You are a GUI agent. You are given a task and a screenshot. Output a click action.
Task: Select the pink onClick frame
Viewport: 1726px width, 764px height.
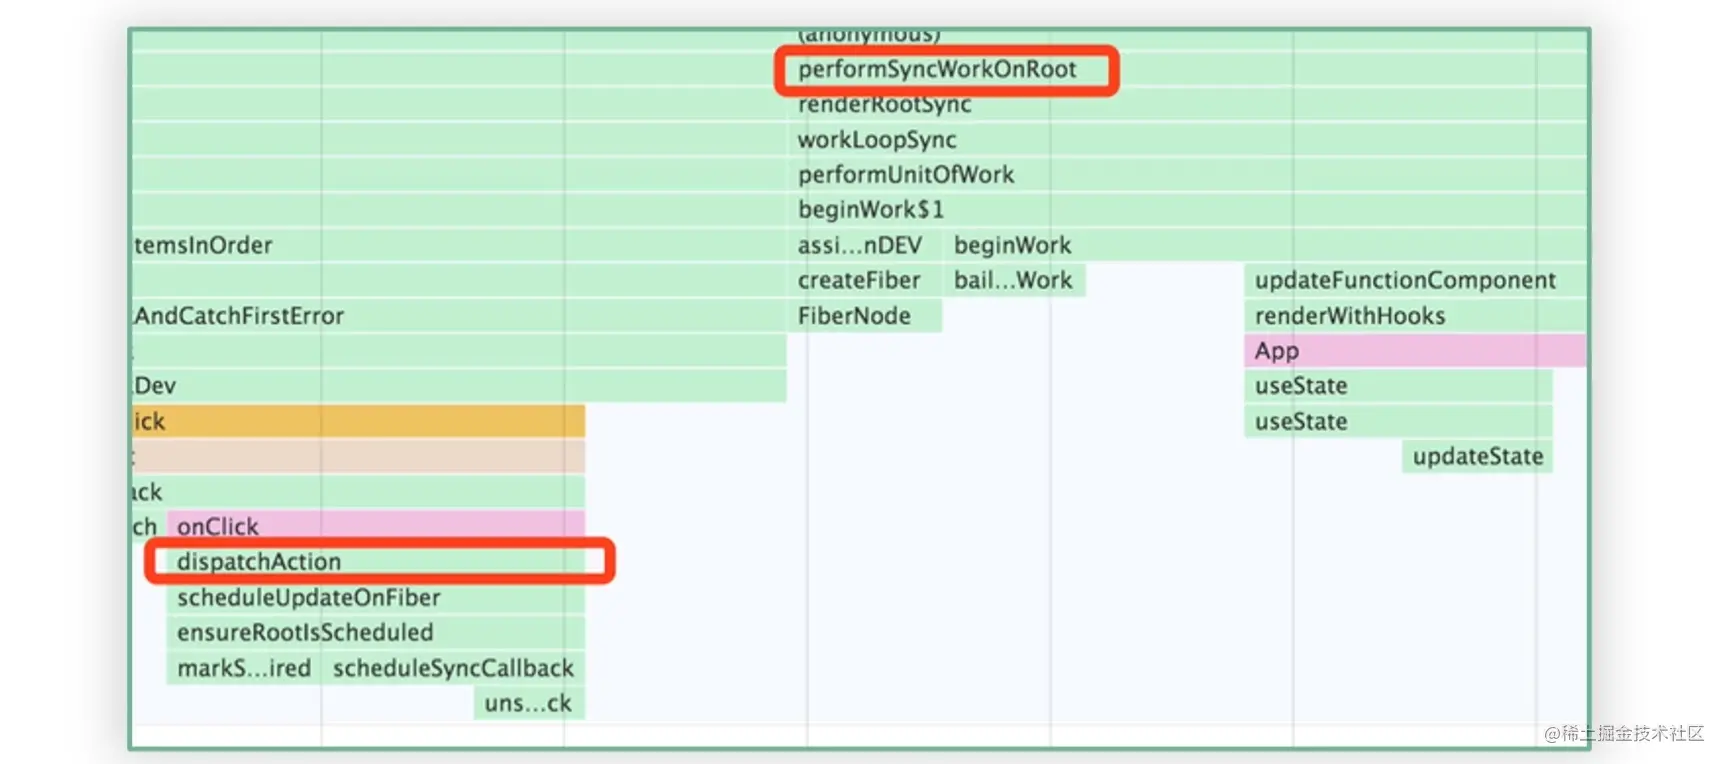[375, 526]
